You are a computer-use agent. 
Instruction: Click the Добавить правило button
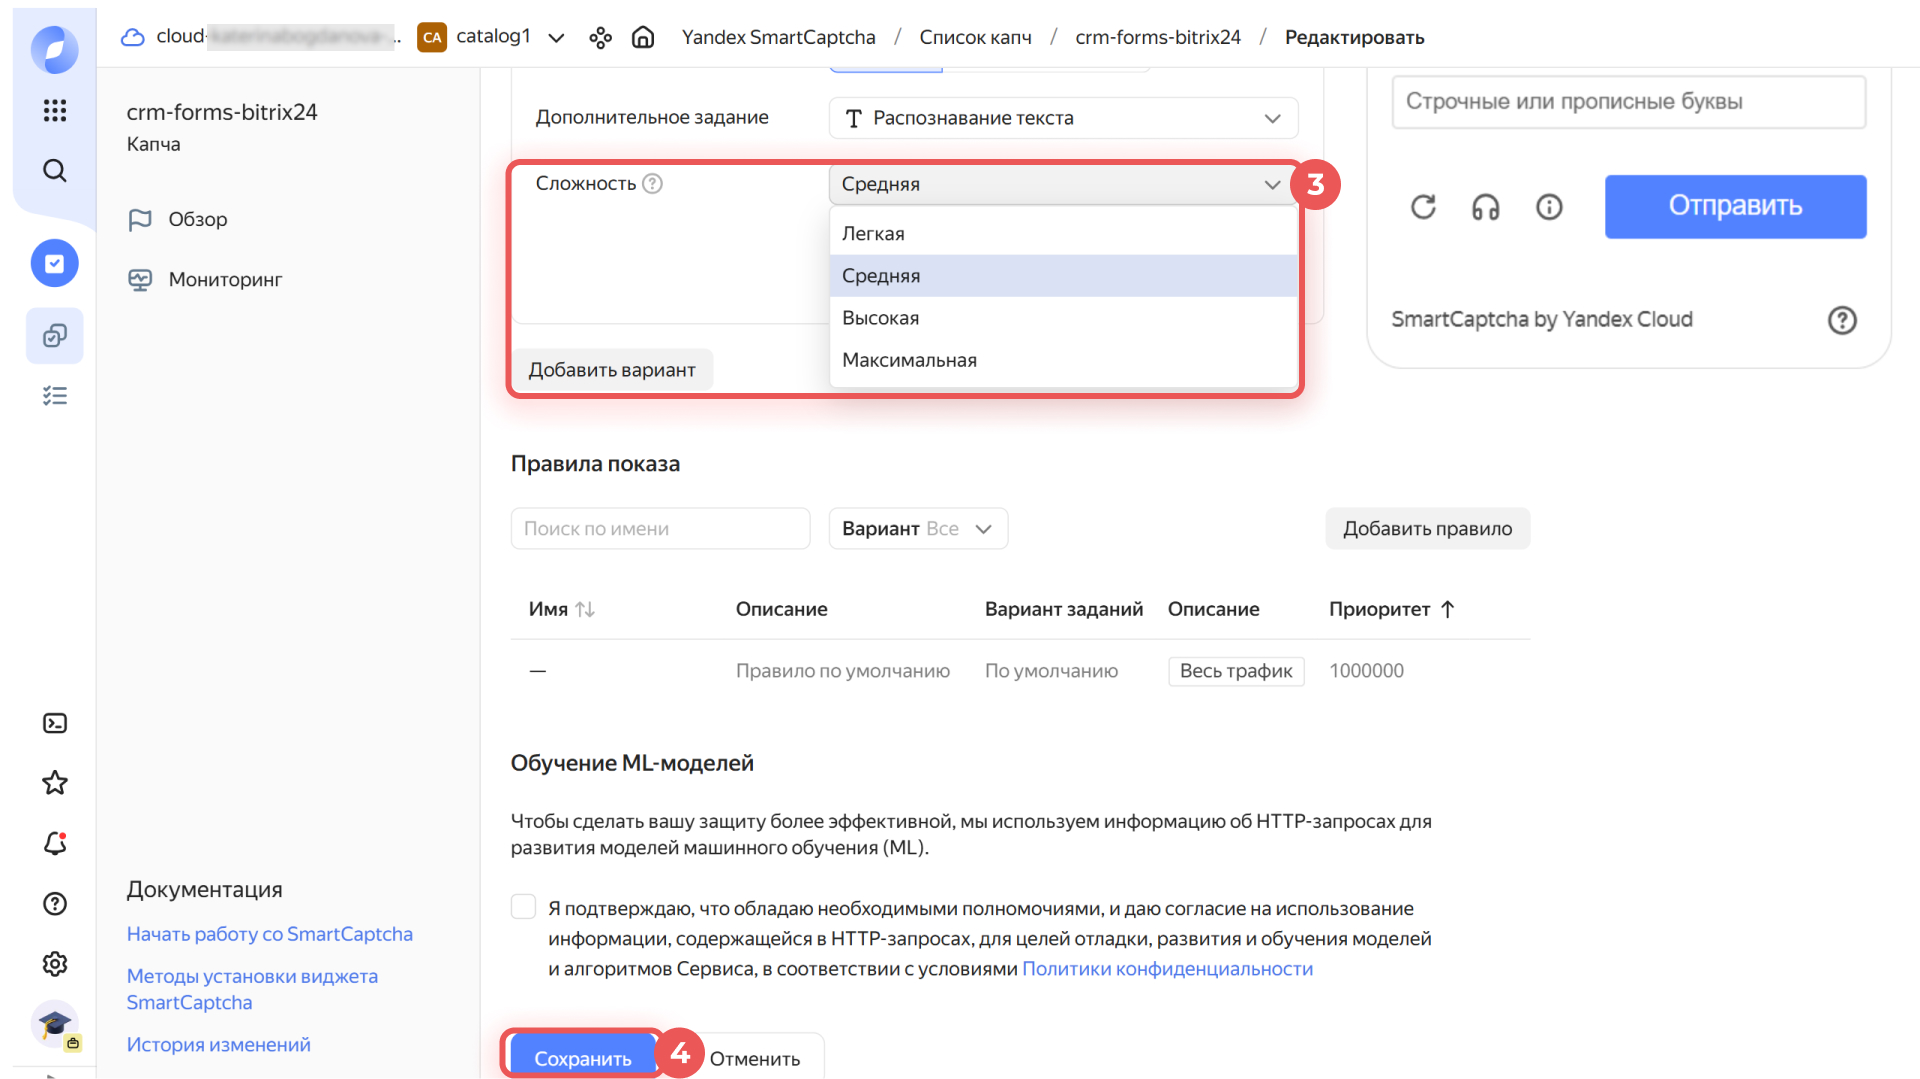(1427, 529)
